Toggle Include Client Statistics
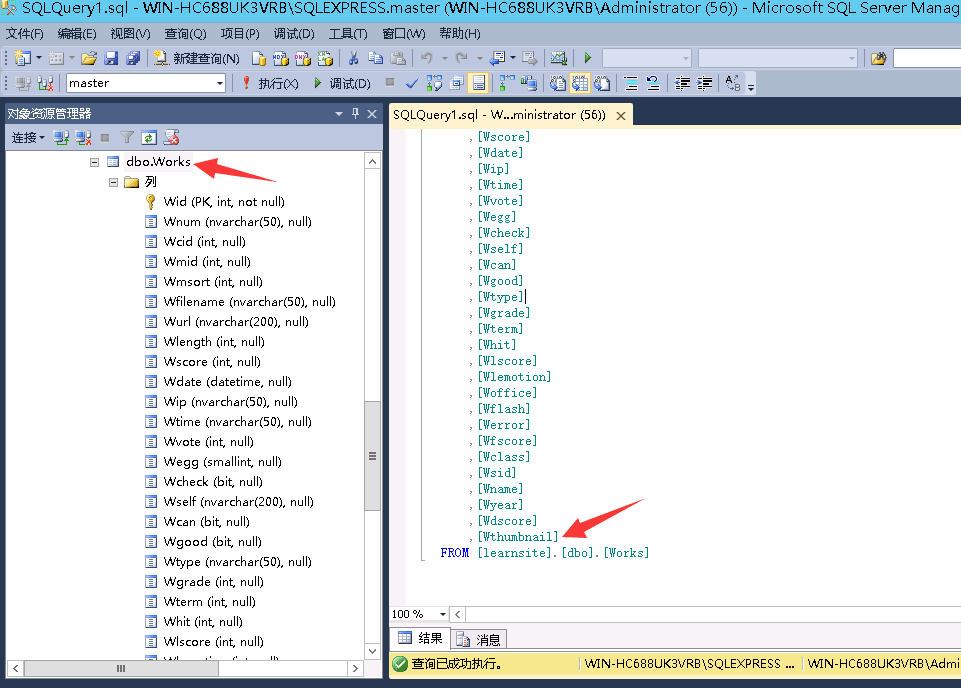The image size is (961, 688). tap(529, 83)
